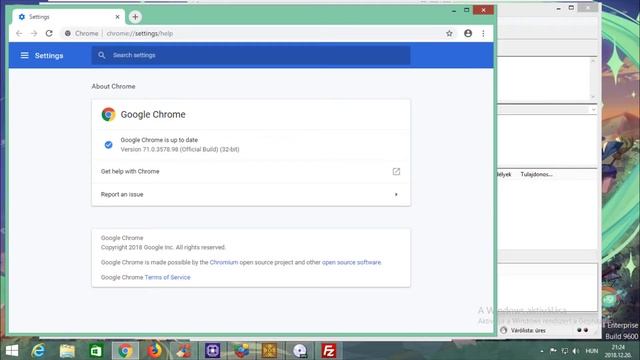Click the external link icon for help
The image size is (640, 360).
tap(396, 171)
